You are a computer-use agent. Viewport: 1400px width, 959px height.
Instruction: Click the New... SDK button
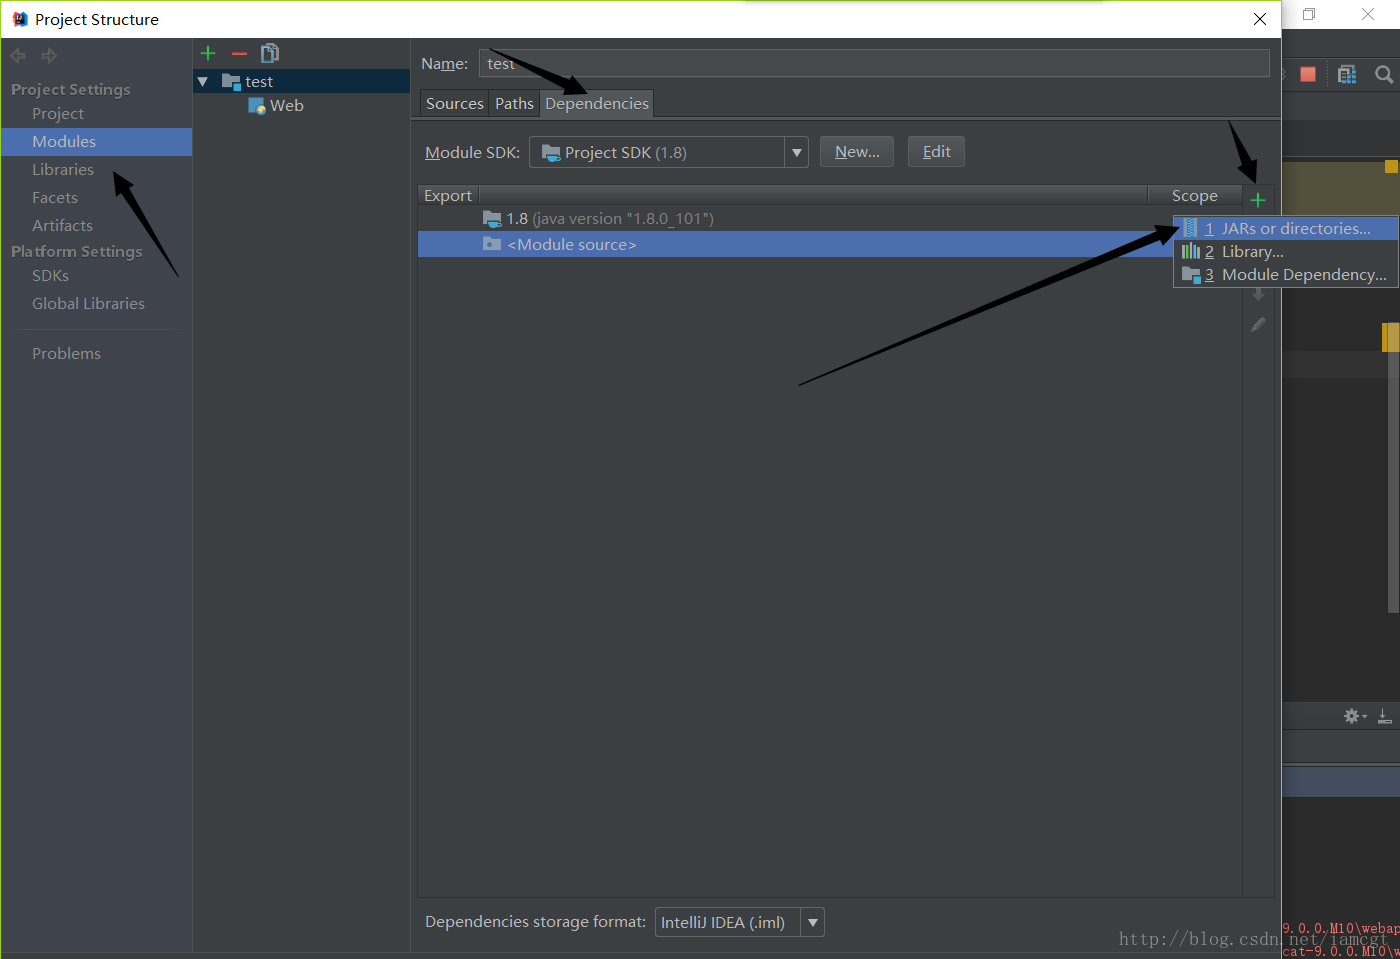point(857,152)
